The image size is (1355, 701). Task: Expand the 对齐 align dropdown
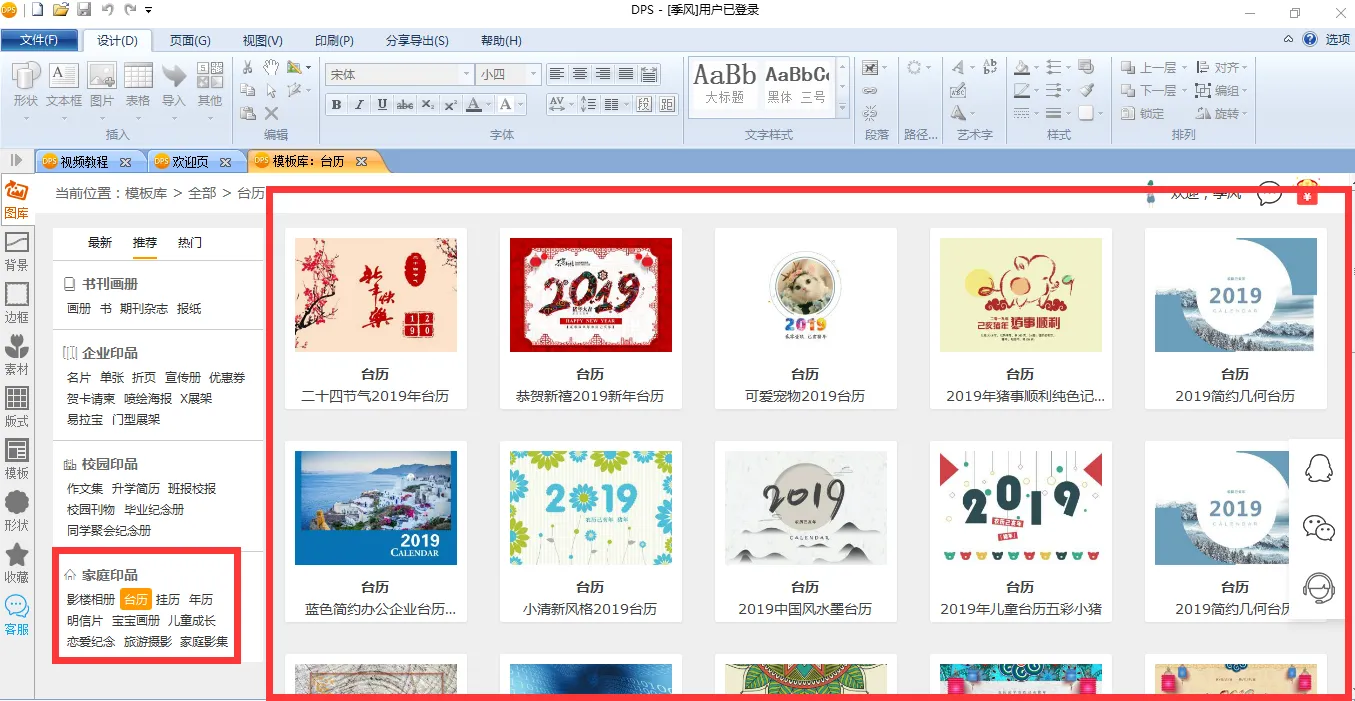pos(1245,68)
